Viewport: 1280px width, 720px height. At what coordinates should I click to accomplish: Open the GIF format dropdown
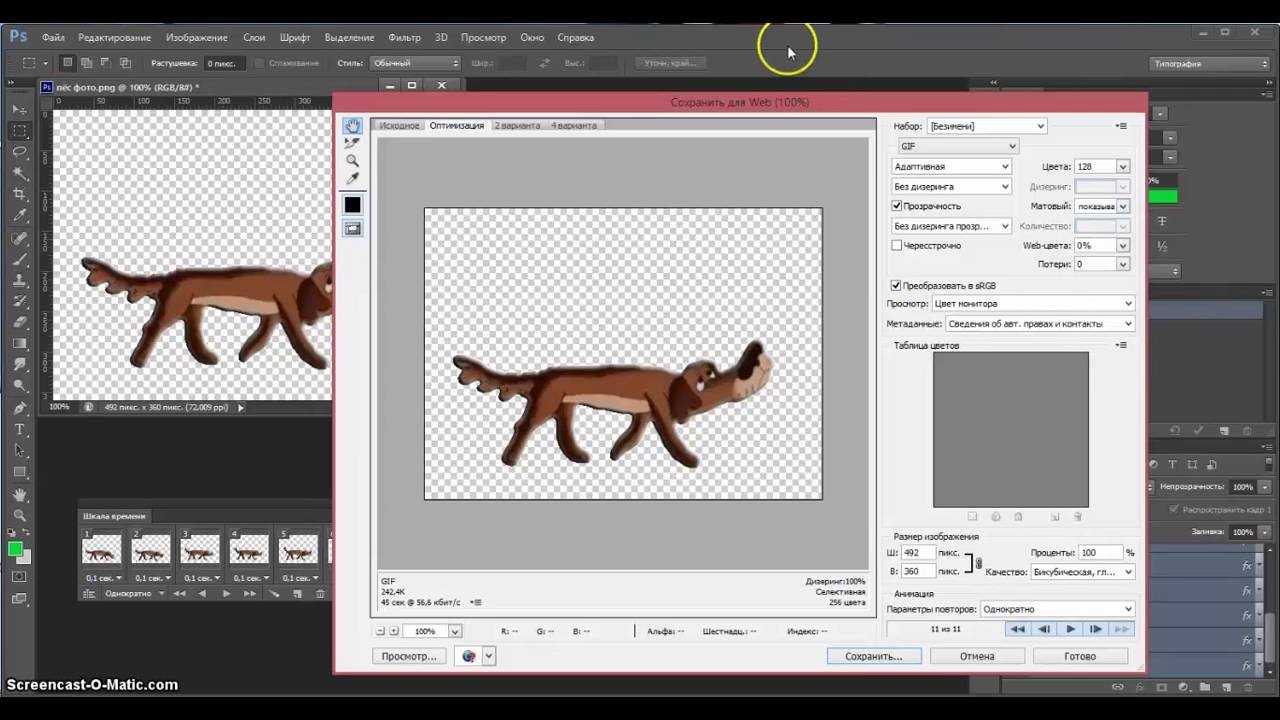point(958,146)
